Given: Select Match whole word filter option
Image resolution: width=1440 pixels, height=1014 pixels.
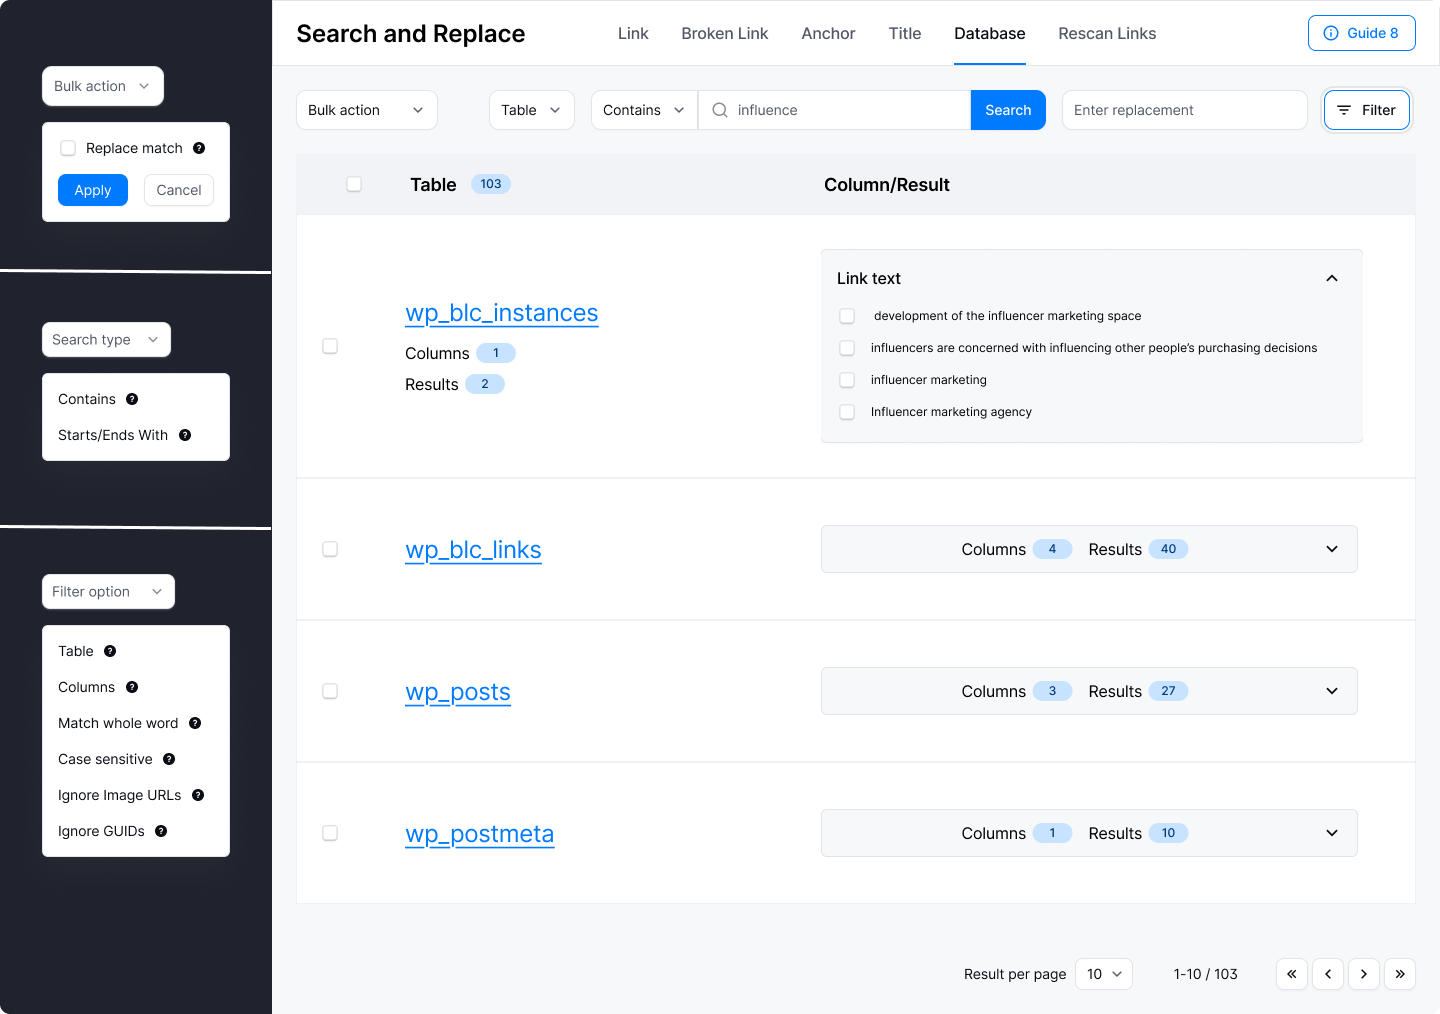Looking at the screenshot, I should [x=118, y=723].
